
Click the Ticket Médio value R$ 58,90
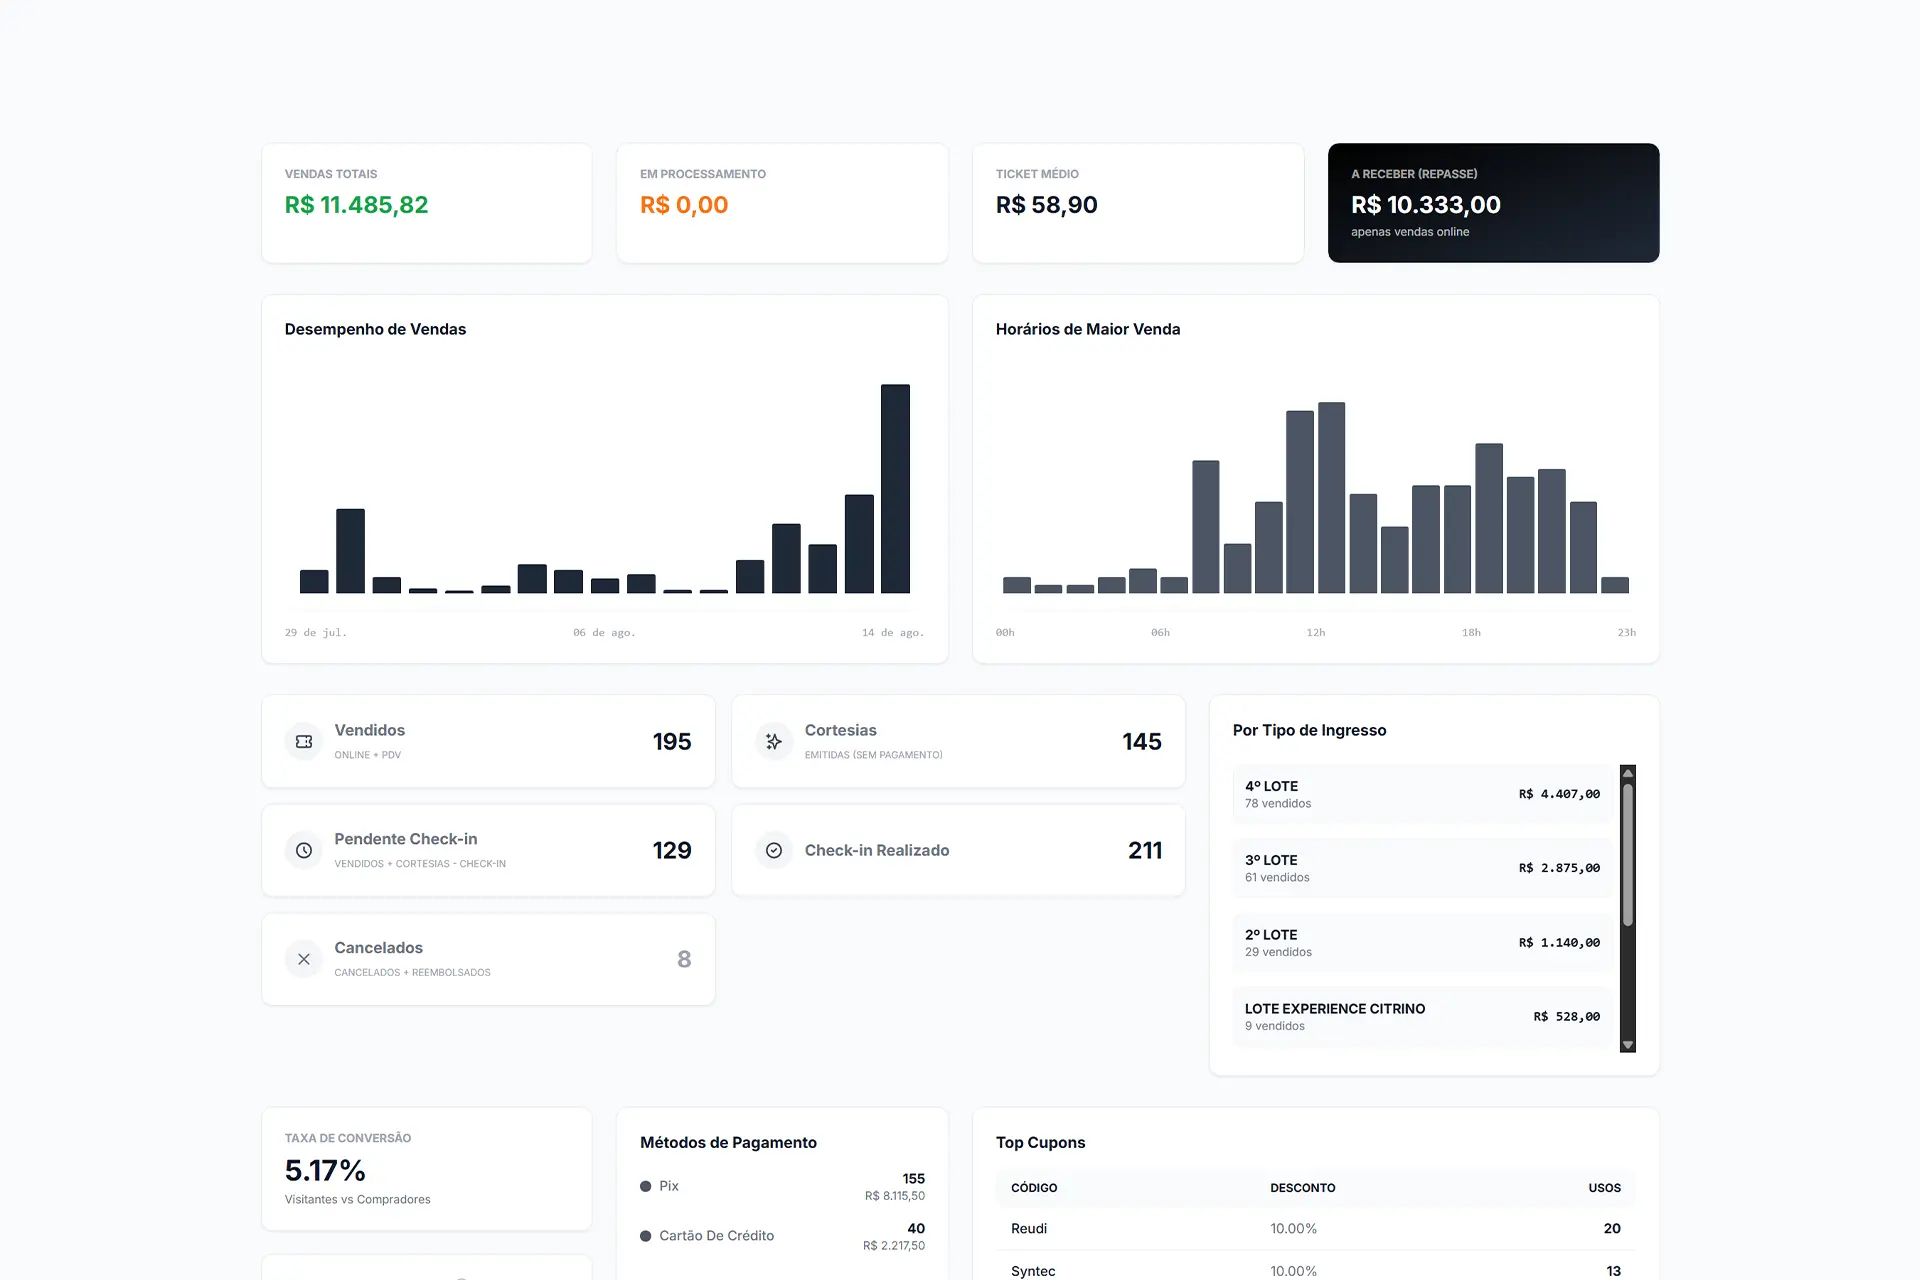tap(1046, 205)
